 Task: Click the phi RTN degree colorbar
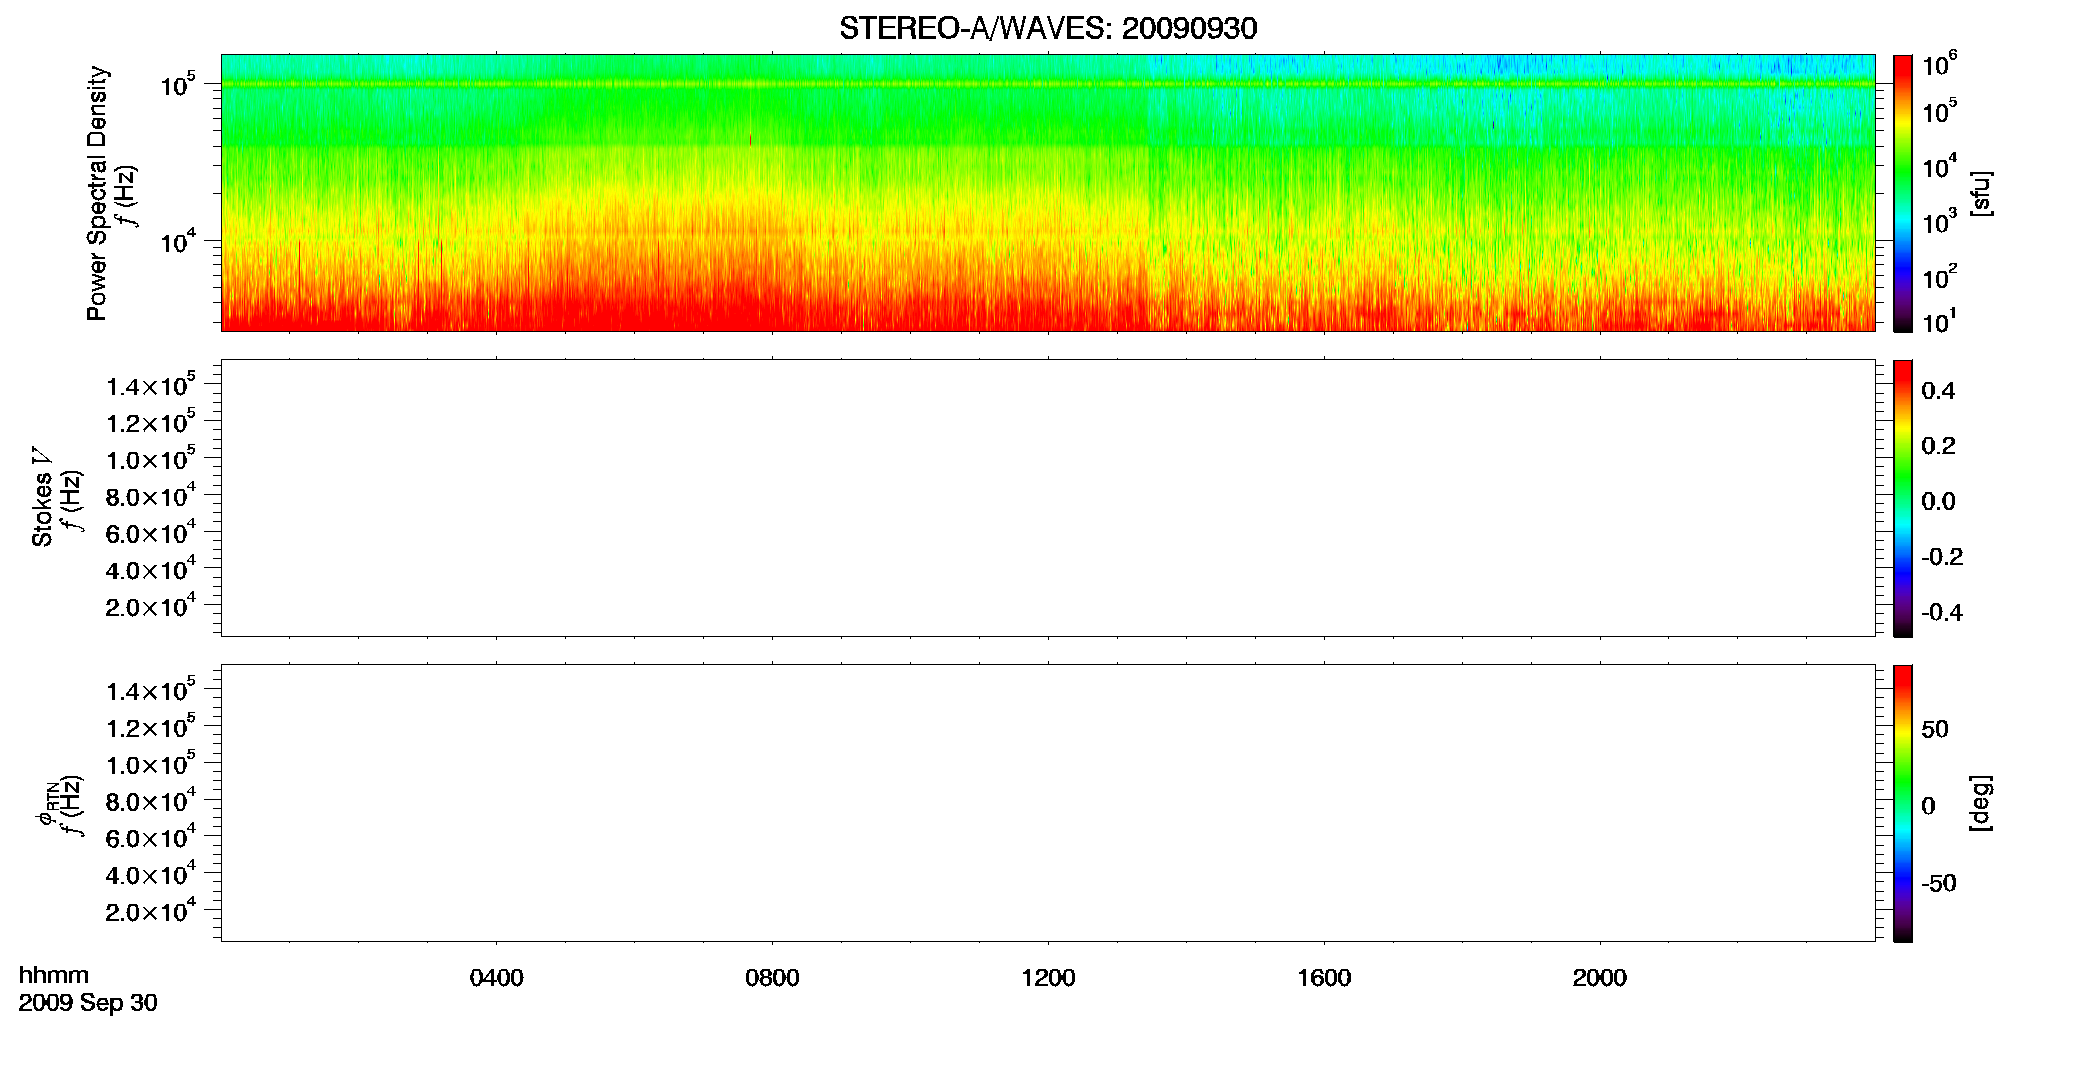(1903, 803)
